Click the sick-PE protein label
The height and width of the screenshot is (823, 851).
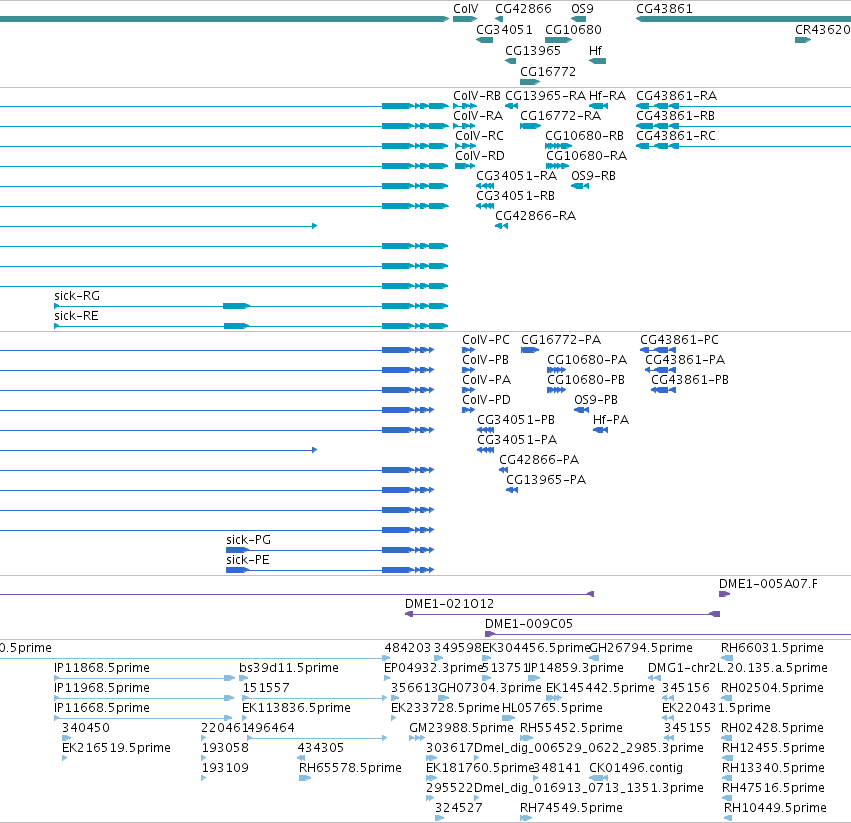(x=247, y=561)
